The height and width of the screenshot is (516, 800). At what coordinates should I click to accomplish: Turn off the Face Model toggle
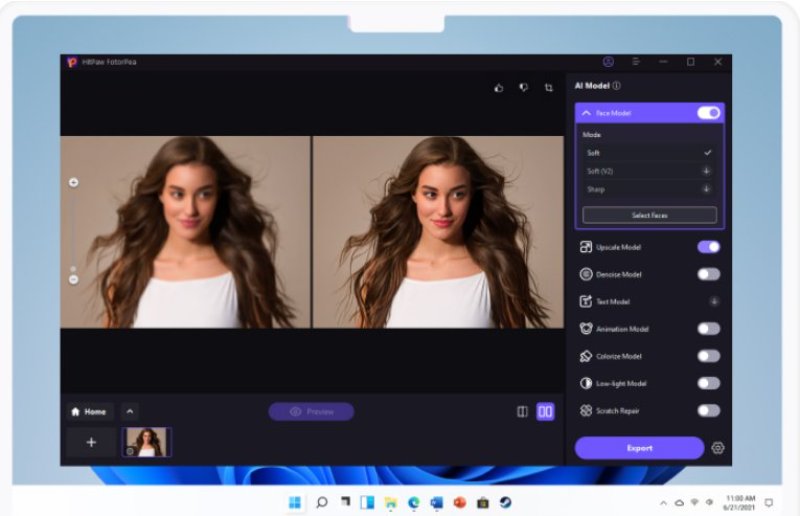[709, 113]
